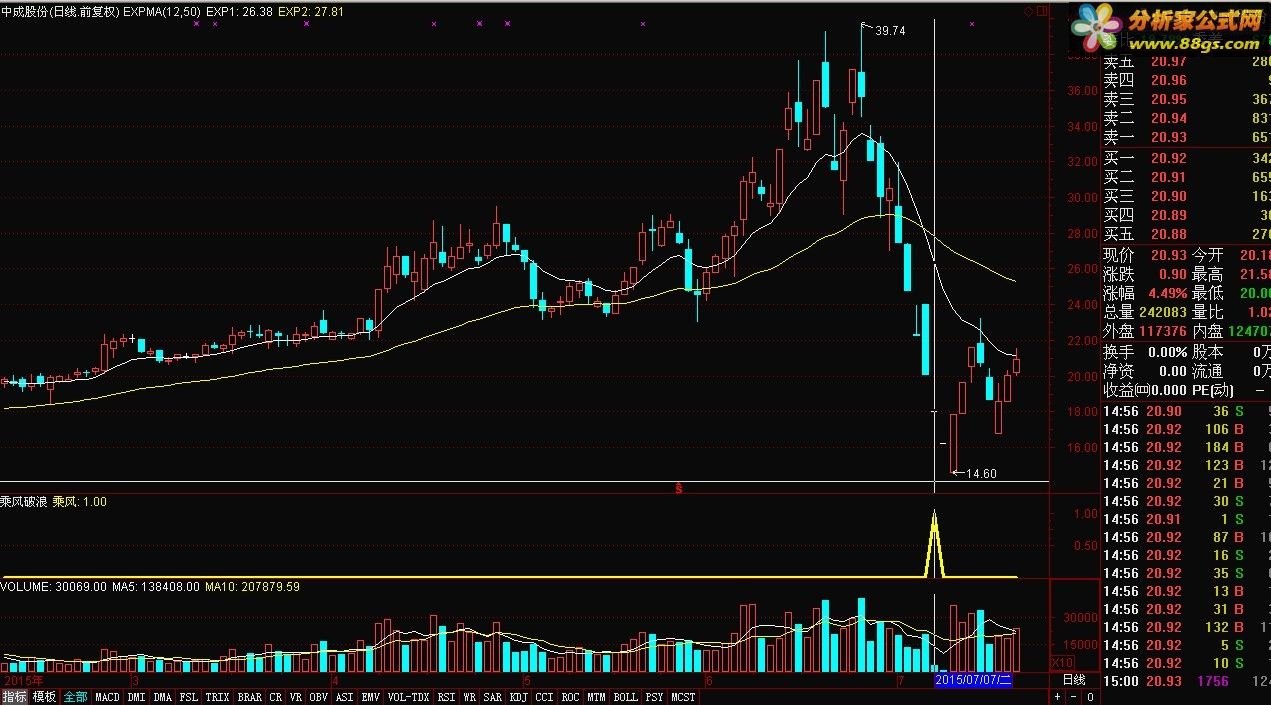This screenshot has height=705, width=1271.
Task: Click the 总量 242083 value
Action: (1163, 312)
